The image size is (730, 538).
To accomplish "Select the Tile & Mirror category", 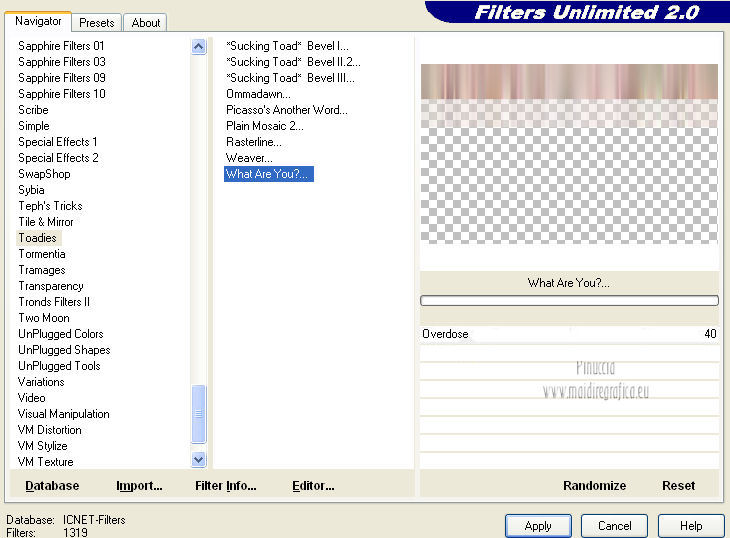I will (46, 222).
